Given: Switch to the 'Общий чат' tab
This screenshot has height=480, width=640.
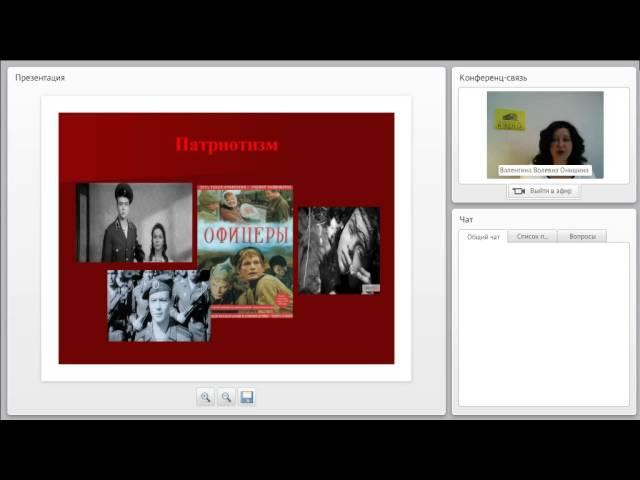Looking at the screenshot, I should [x=483, y=237].
